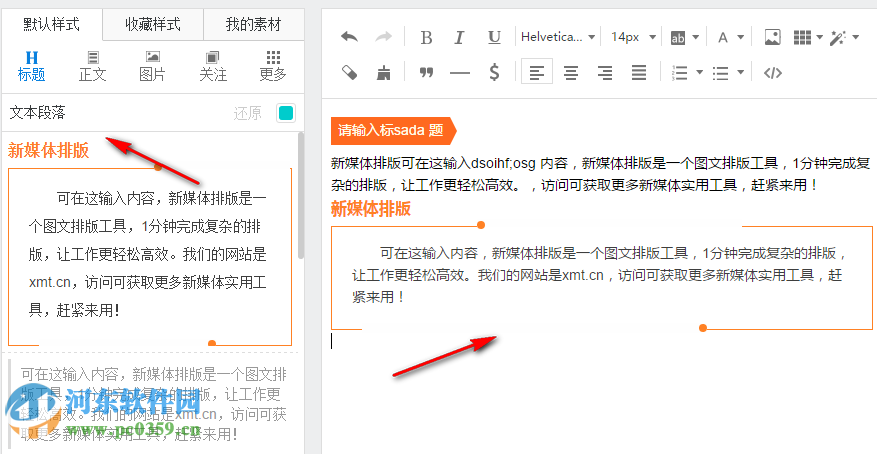The height and width of the screenshot is (454, 877).
Task: Redo the last action
Action: (384, 37)
